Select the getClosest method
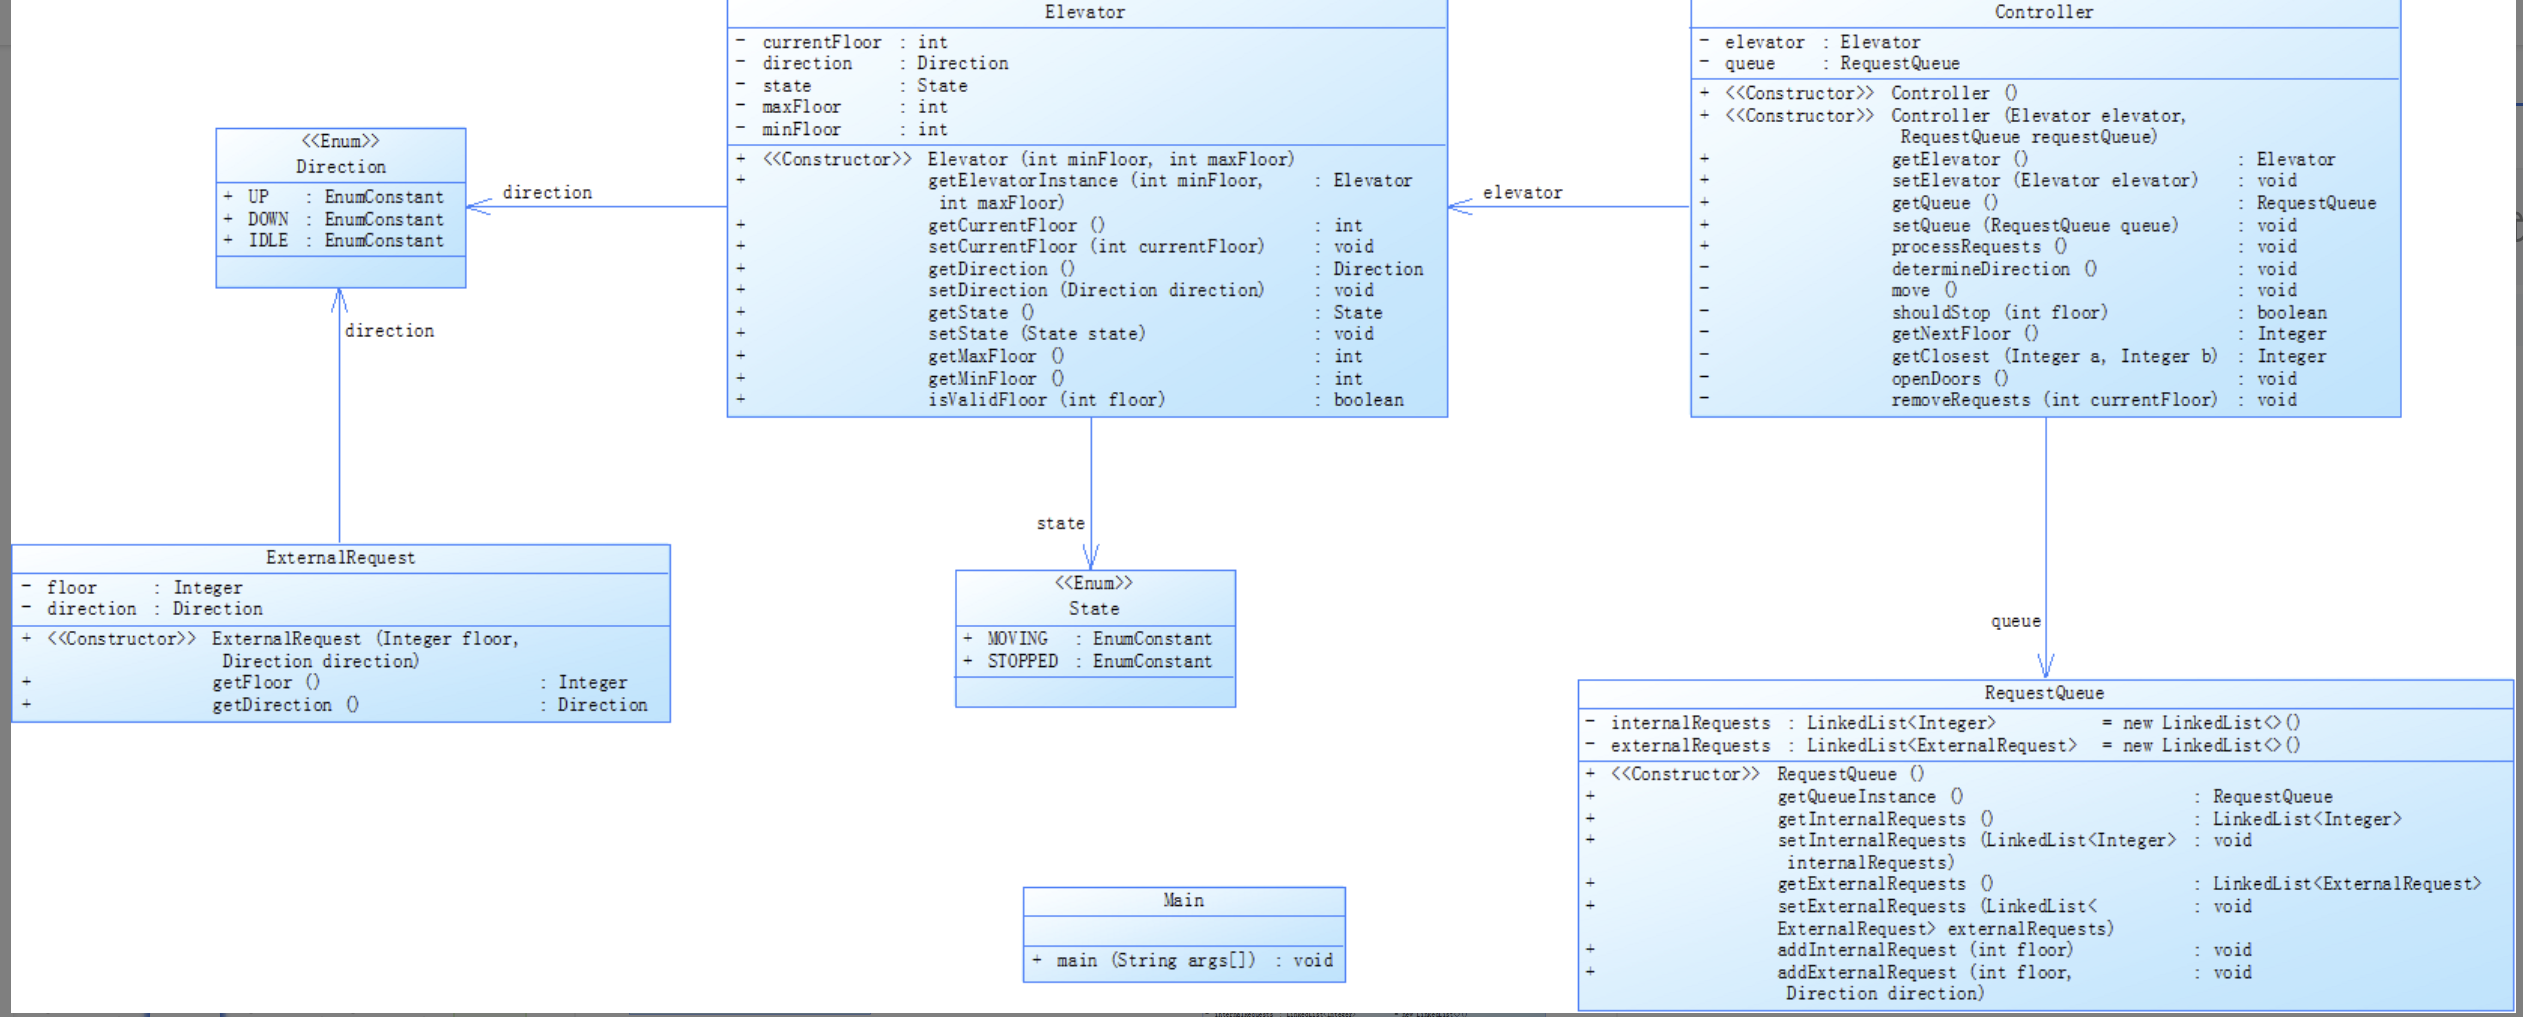This screenshot has height=1017, width=2523. pos(2013,356)
